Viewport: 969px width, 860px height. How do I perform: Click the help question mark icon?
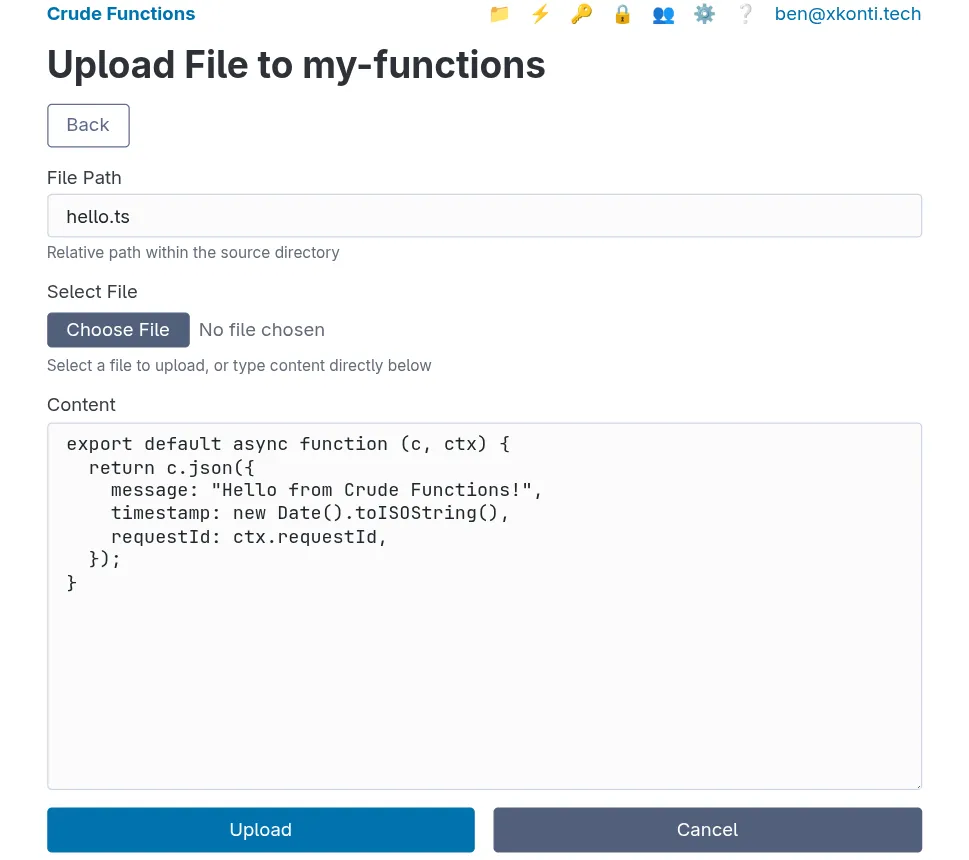tap(745, 14)
